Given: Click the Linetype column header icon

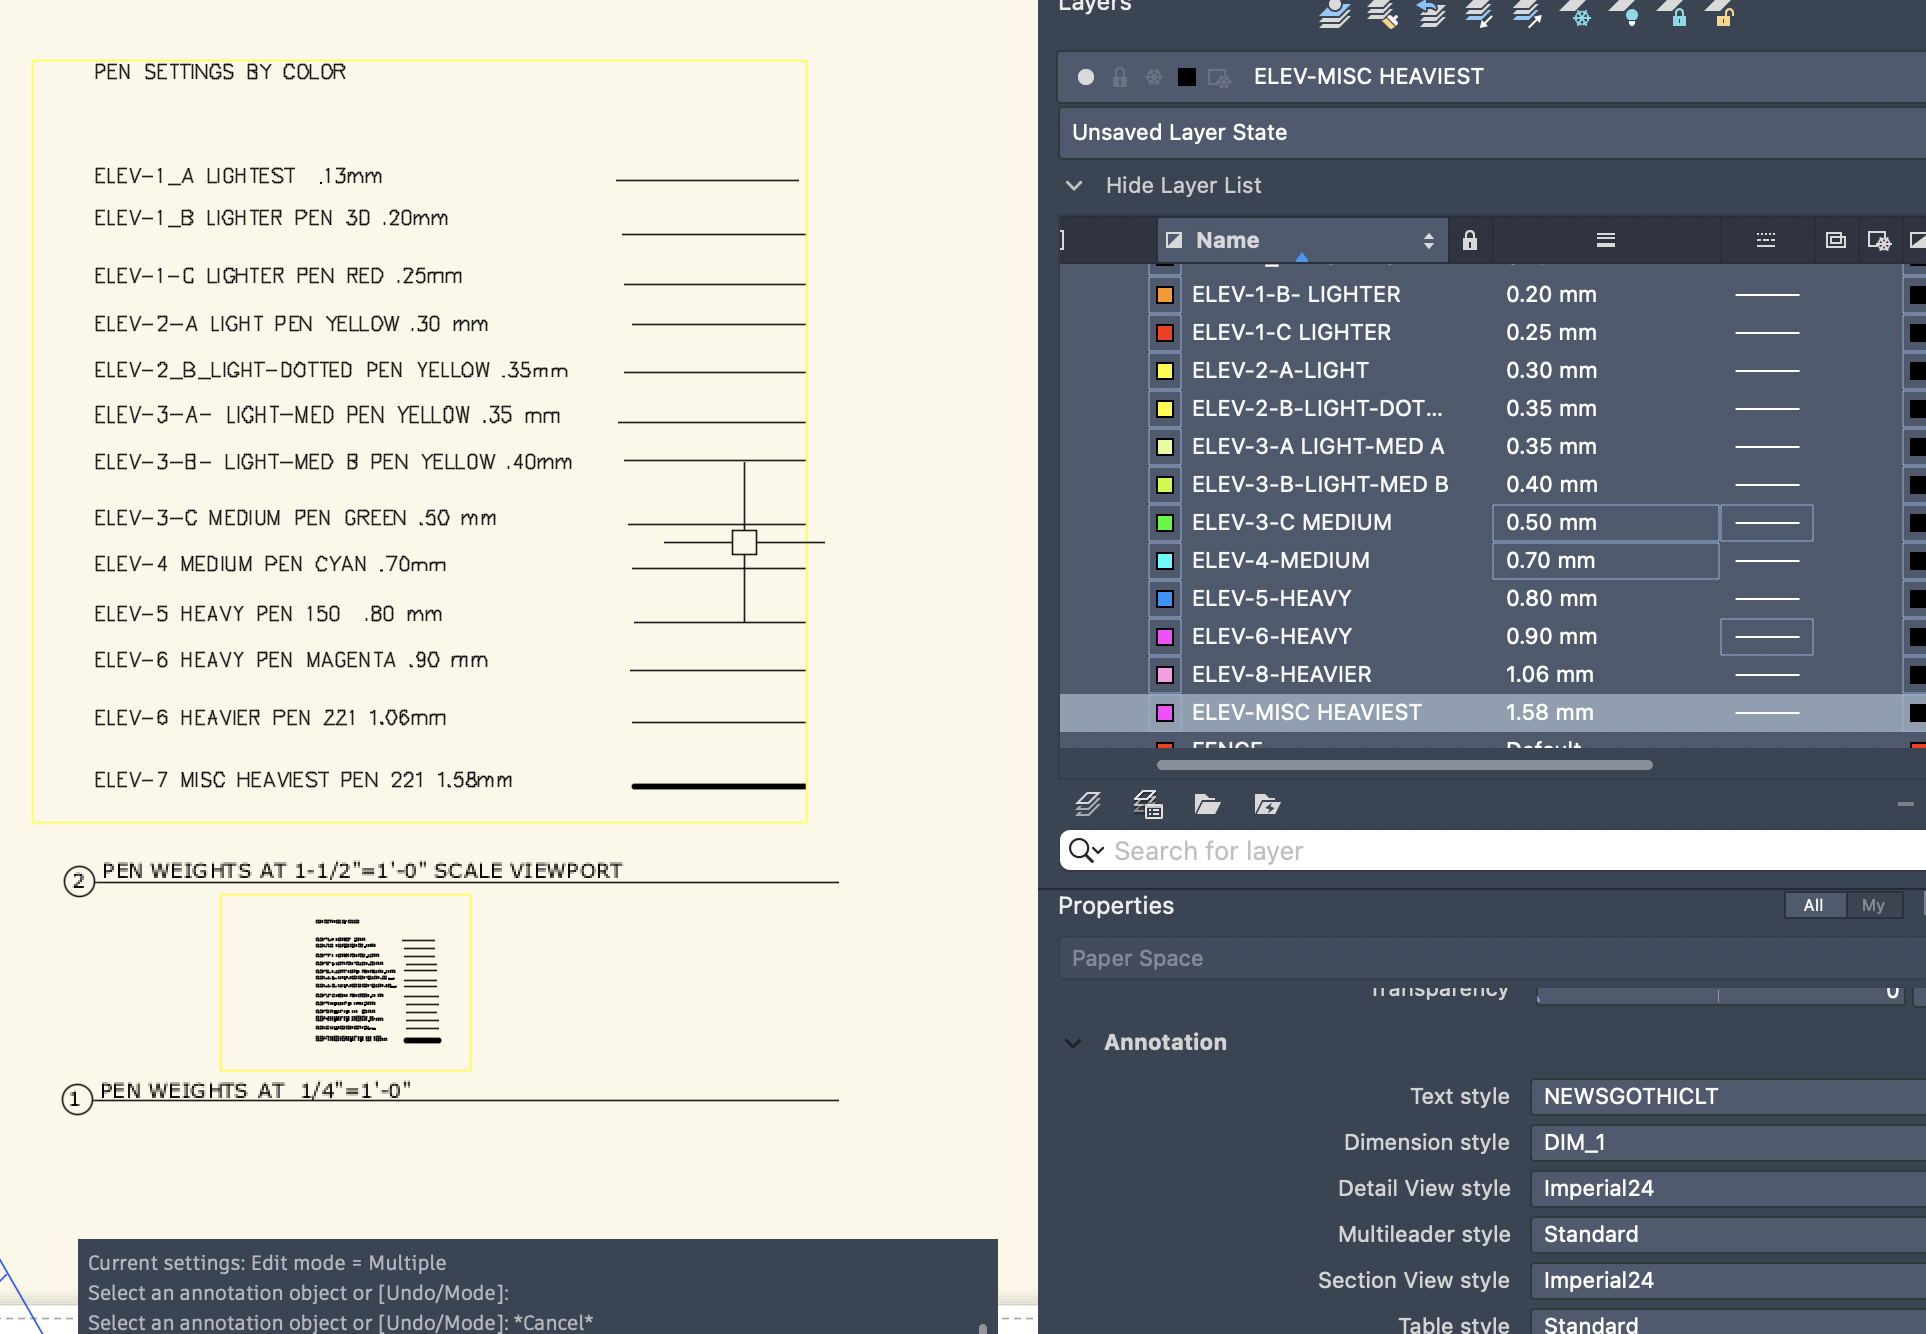Looking at the screenshot, I should point(1766,240).
